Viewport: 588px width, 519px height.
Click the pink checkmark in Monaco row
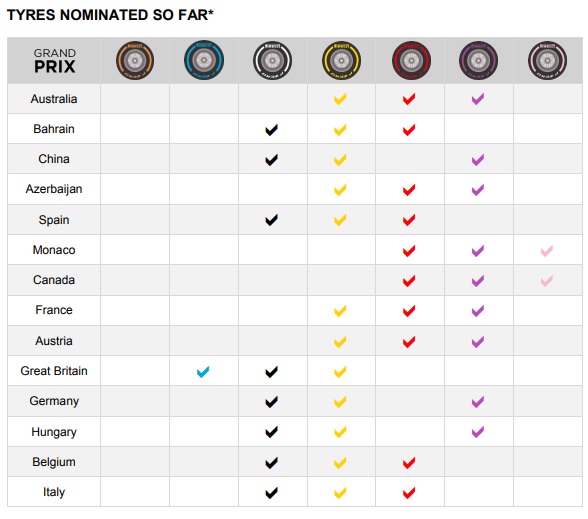tap(547, 250)
